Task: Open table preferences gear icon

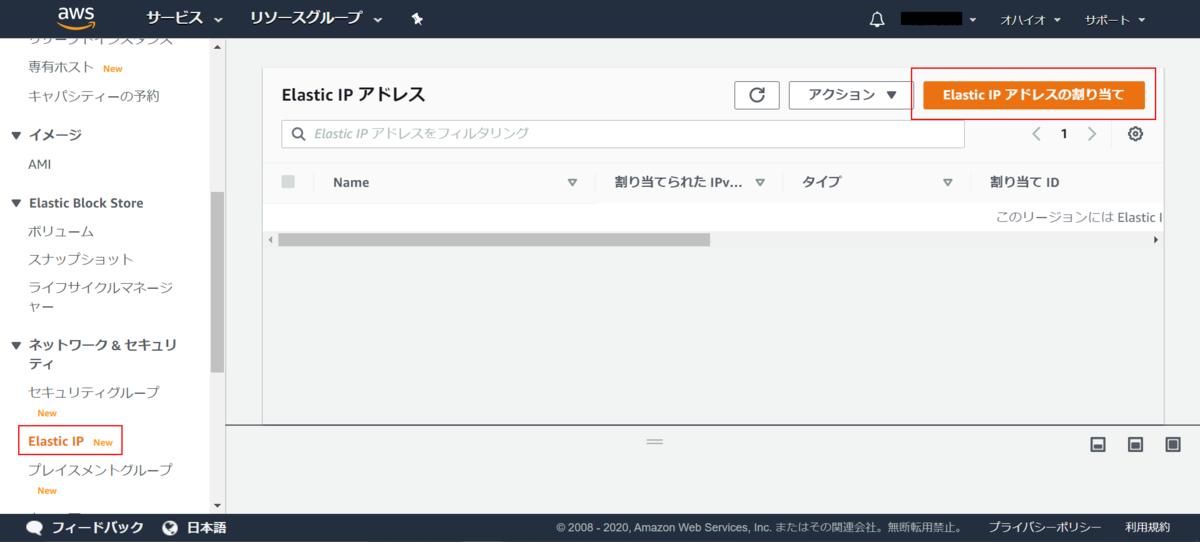Action: [x=1135, y=134]
